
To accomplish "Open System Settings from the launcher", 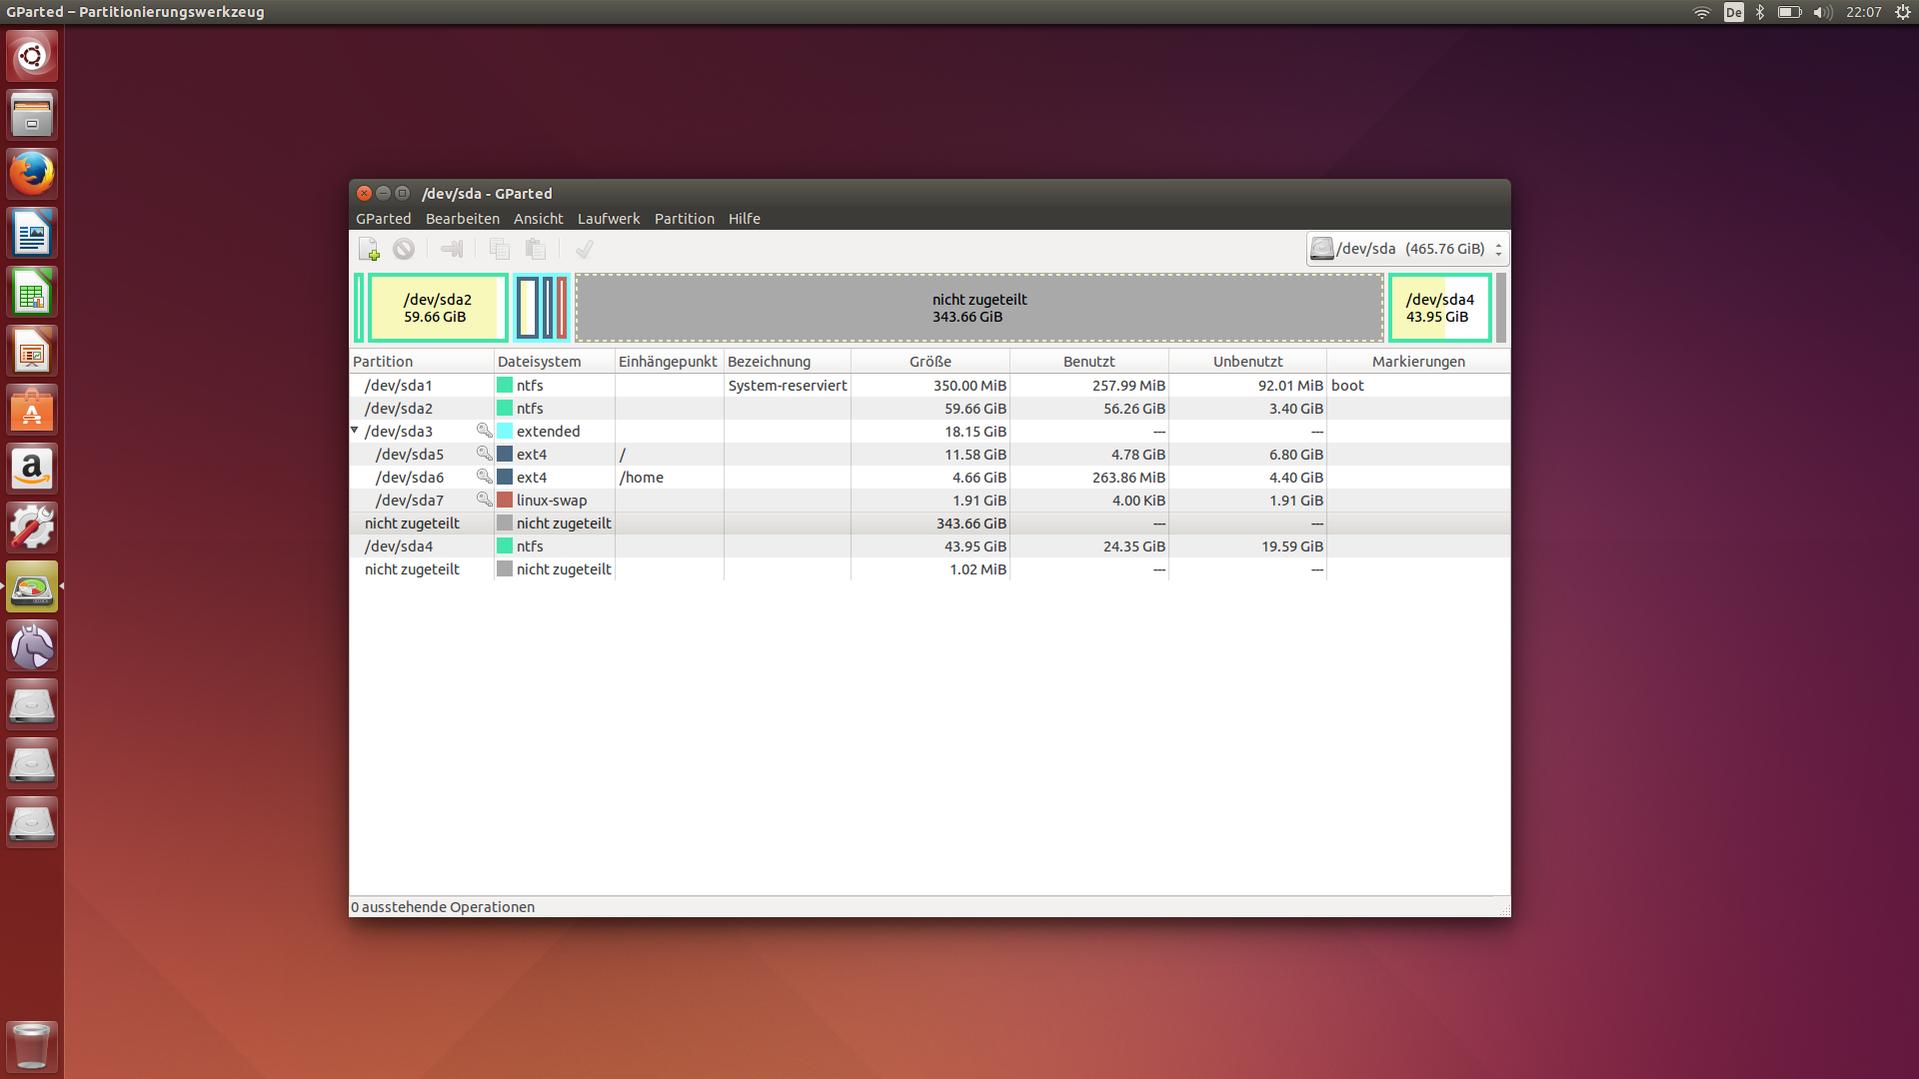I will click(32, 528).
